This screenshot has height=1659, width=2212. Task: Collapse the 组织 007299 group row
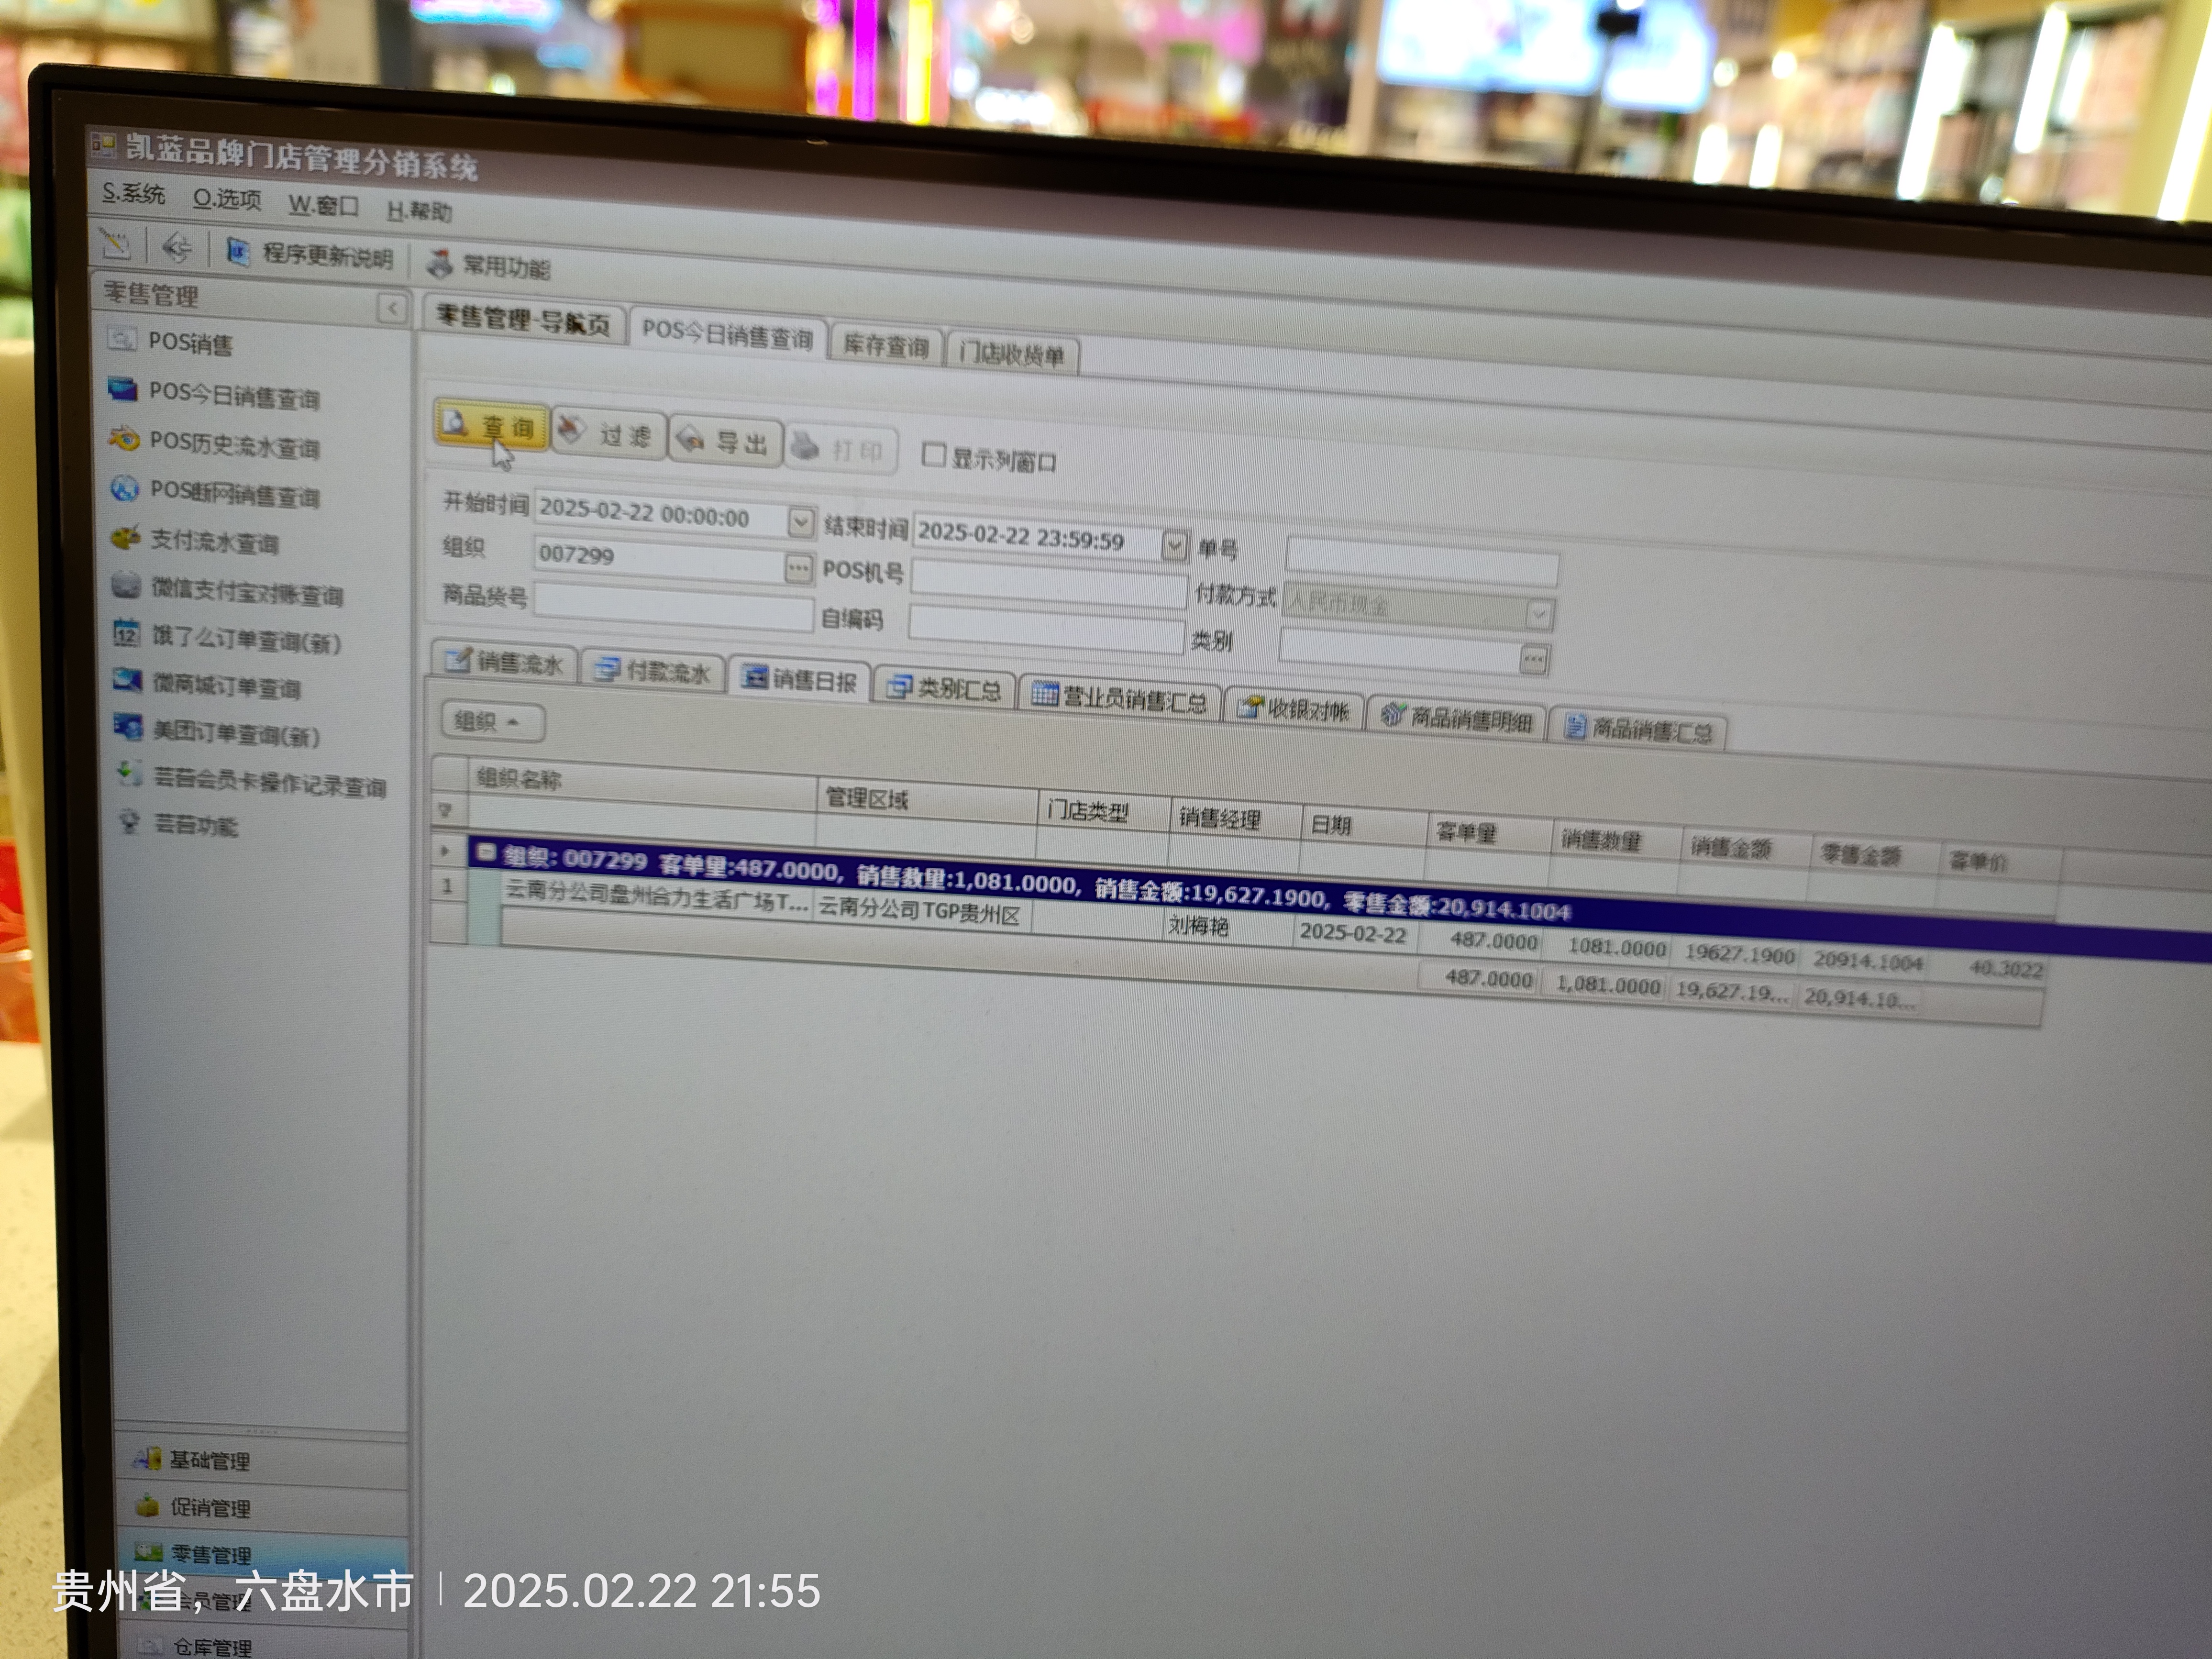[x=486, y=852]
